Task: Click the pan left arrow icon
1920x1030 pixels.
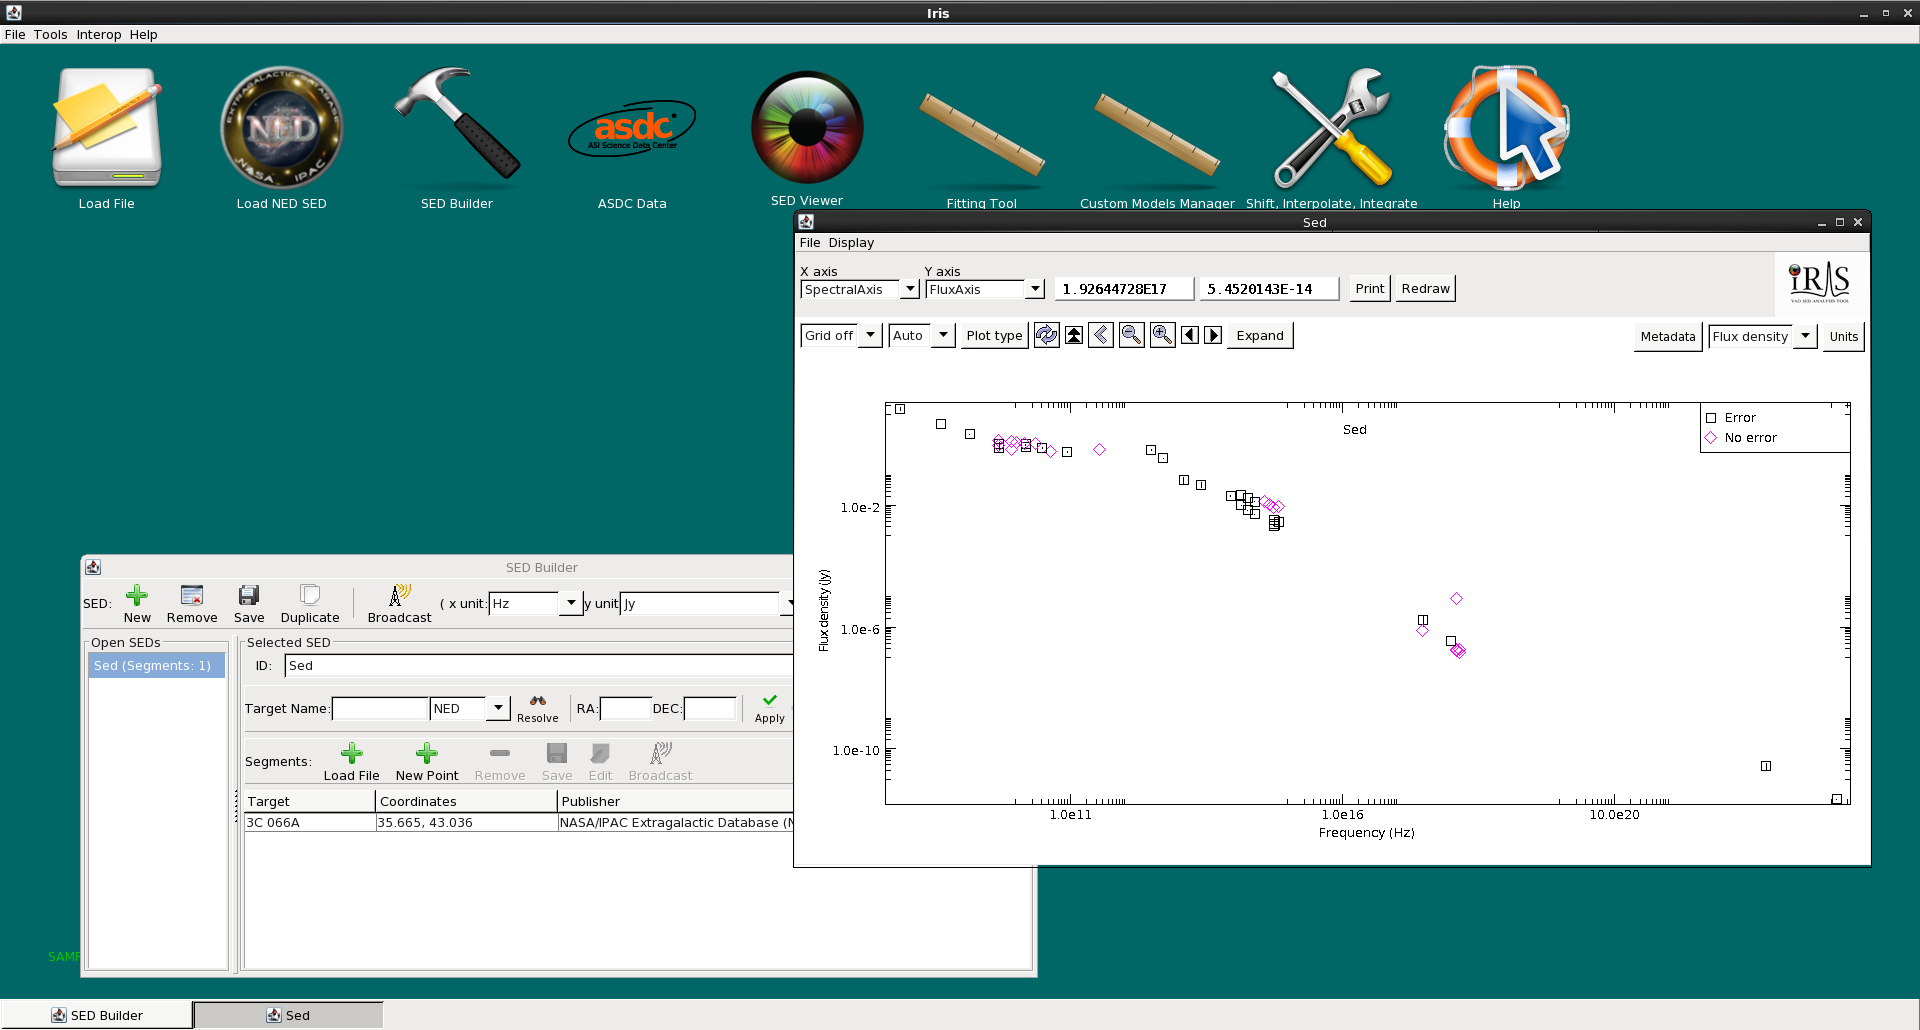Action: tap(1190, 336)
